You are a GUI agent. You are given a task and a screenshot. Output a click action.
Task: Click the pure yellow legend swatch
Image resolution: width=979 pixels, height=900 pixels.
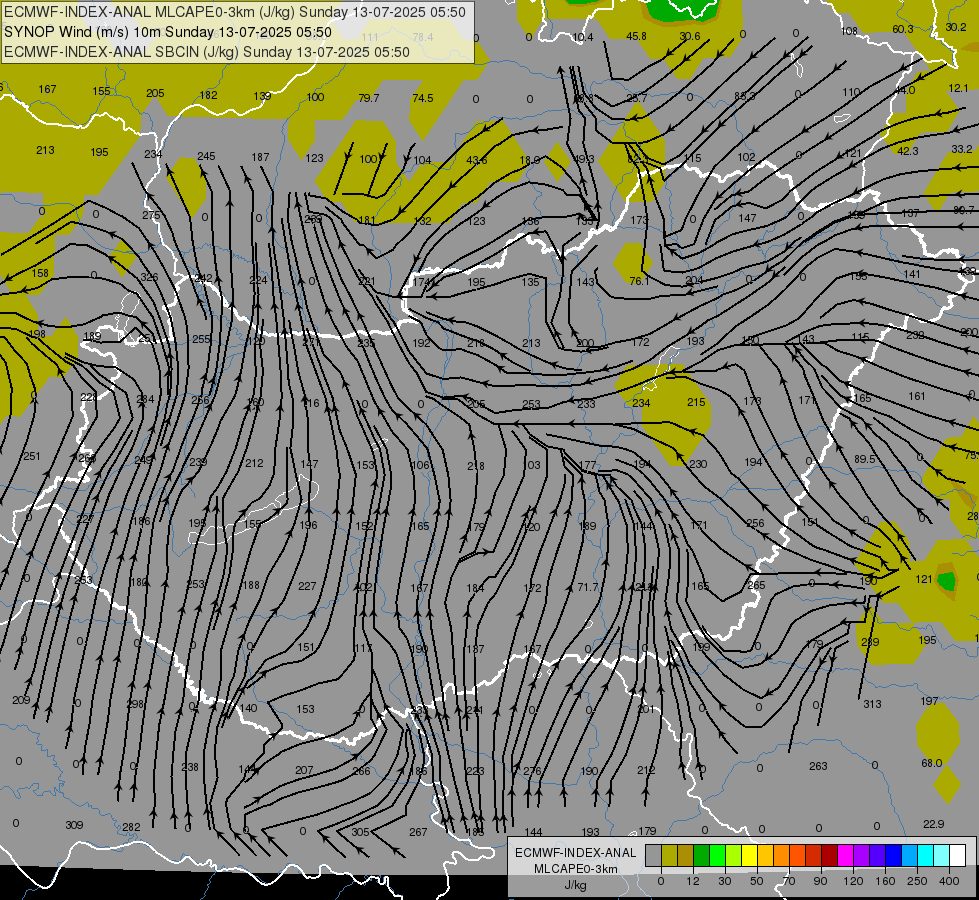pyautogui.click(x=749, y=856)
